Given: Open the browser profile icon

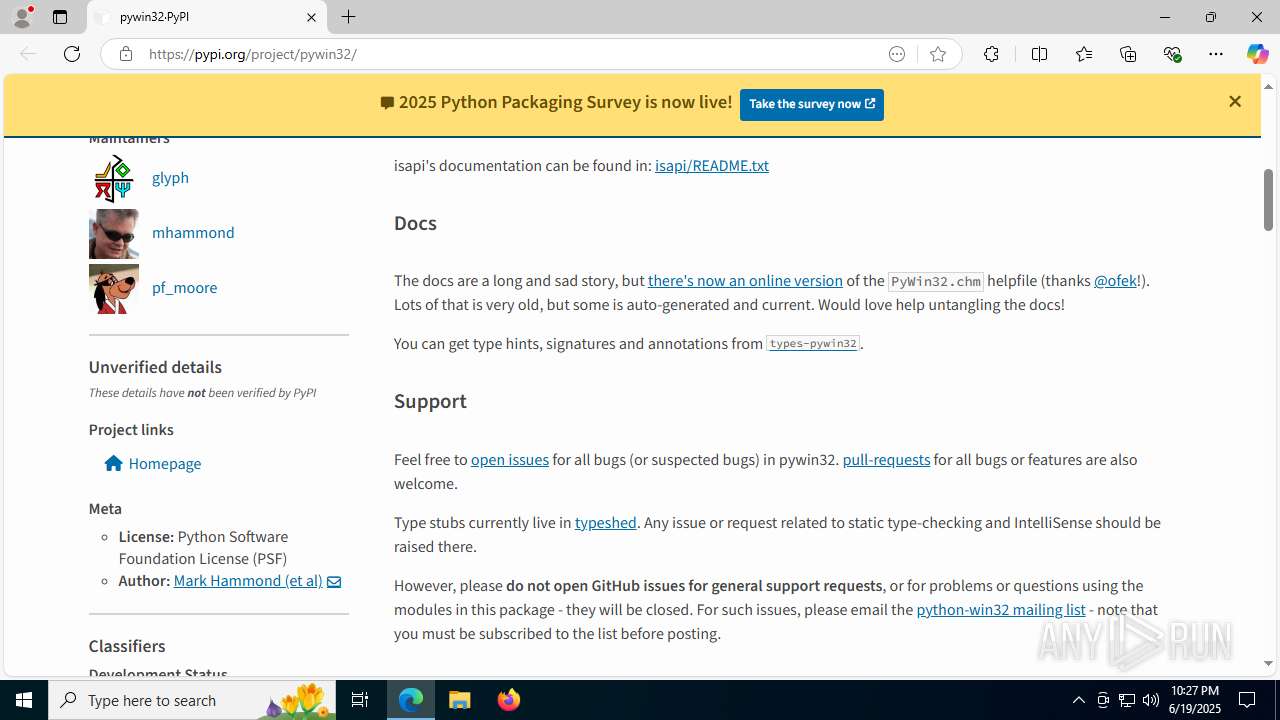Looking at the screenshot, I should click(x=22, y=17).
